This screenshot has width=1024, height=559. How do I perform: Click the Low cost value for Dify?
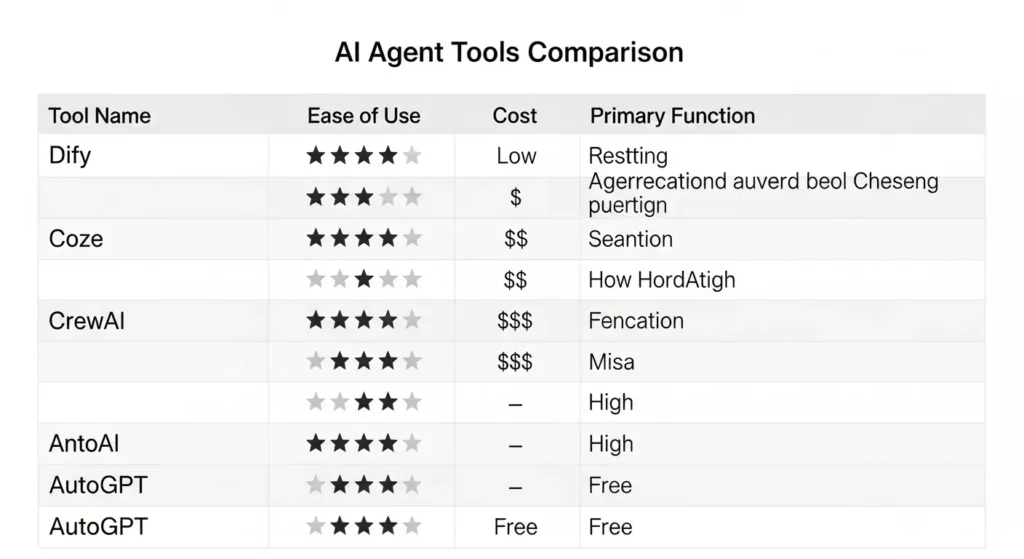point(516,156)
